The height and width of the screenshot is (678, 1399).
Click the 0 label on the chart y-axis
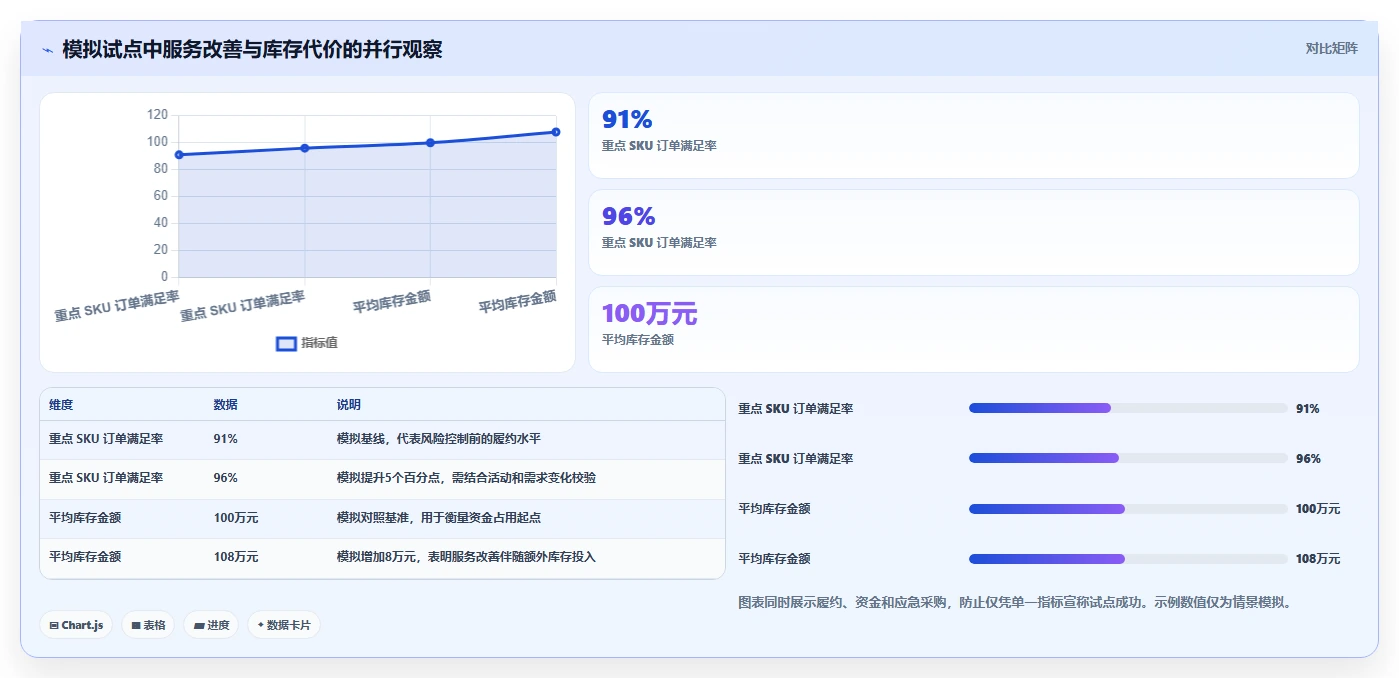(165, 277)
